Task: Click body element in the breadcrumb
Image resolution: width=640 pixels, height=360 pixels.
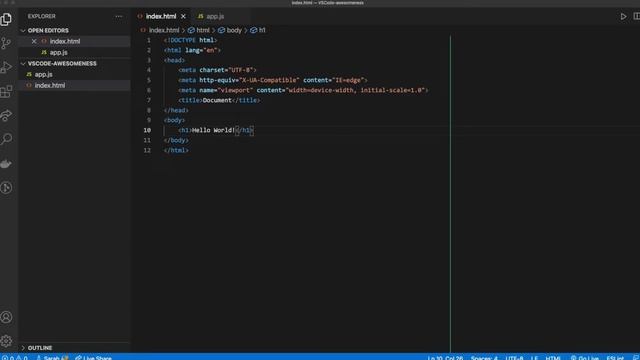Action: click(230, 30)
